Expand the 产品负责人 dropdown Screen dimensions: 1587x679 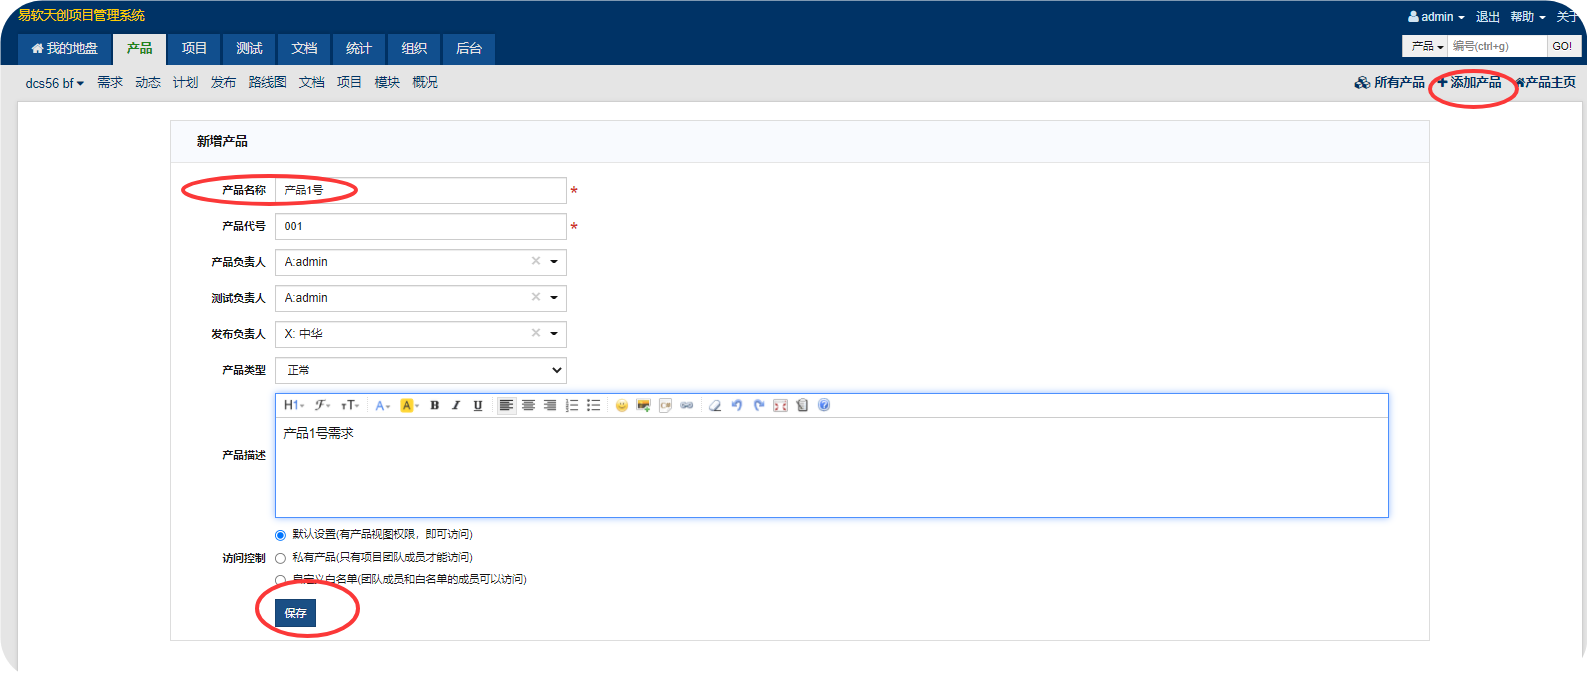[x=554, y=262]
